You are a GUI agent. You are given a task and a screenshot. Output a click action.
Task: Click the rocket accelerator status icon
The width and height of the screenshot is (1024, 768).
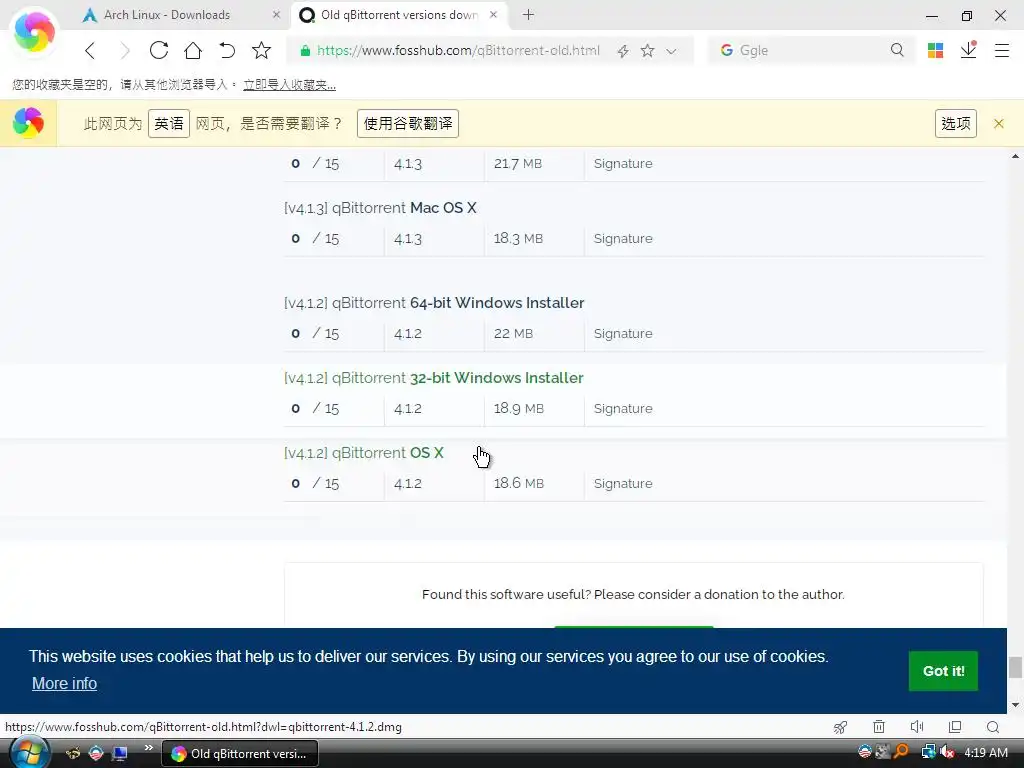pos(840,727)
